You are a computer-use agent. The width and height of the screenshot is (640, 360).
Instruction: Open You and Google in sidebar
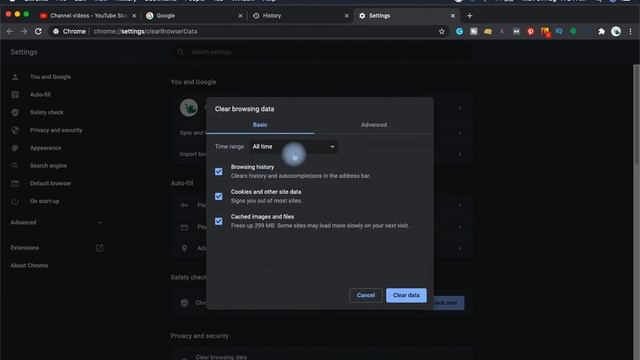point(50,77)
